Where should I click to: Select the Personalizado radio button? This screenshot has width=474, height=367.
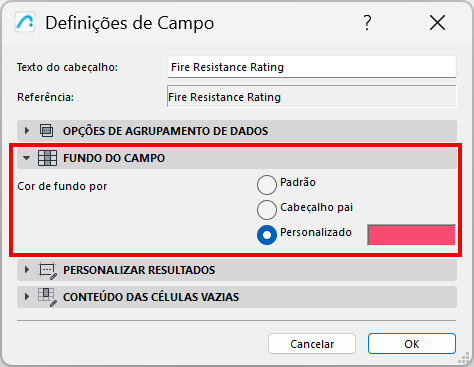tap(267, 235)
